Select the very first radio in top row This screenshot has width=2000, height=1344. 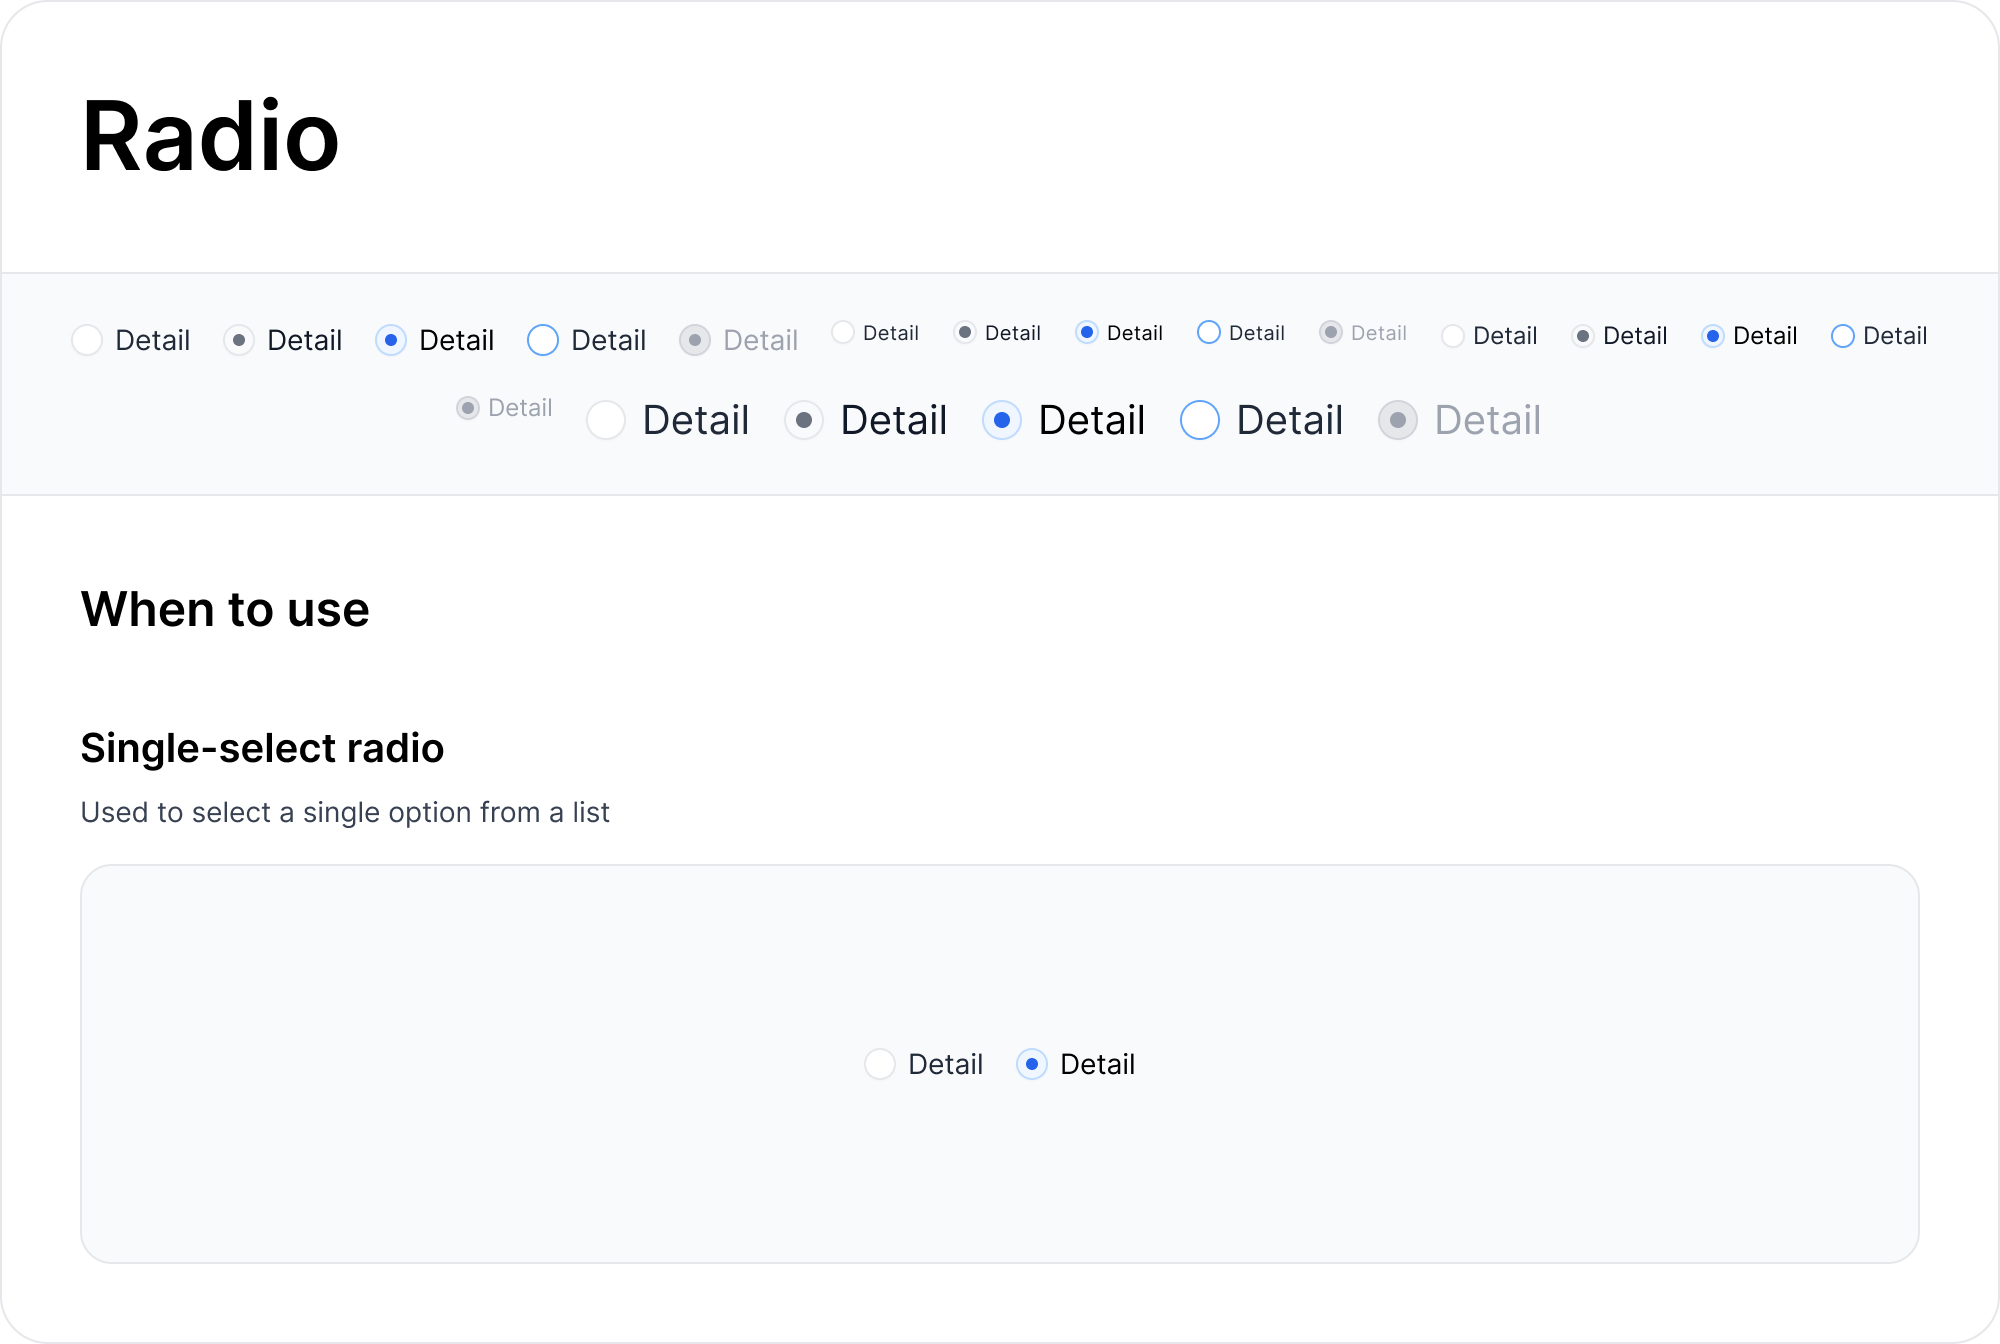coord(87,340)
